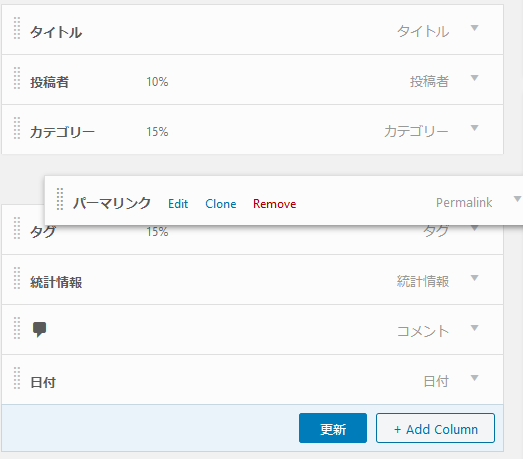Click drag handle of 統計情報 column
This screenshot has height=459, width=523.
pyautogui.click(x=17, y=278)
